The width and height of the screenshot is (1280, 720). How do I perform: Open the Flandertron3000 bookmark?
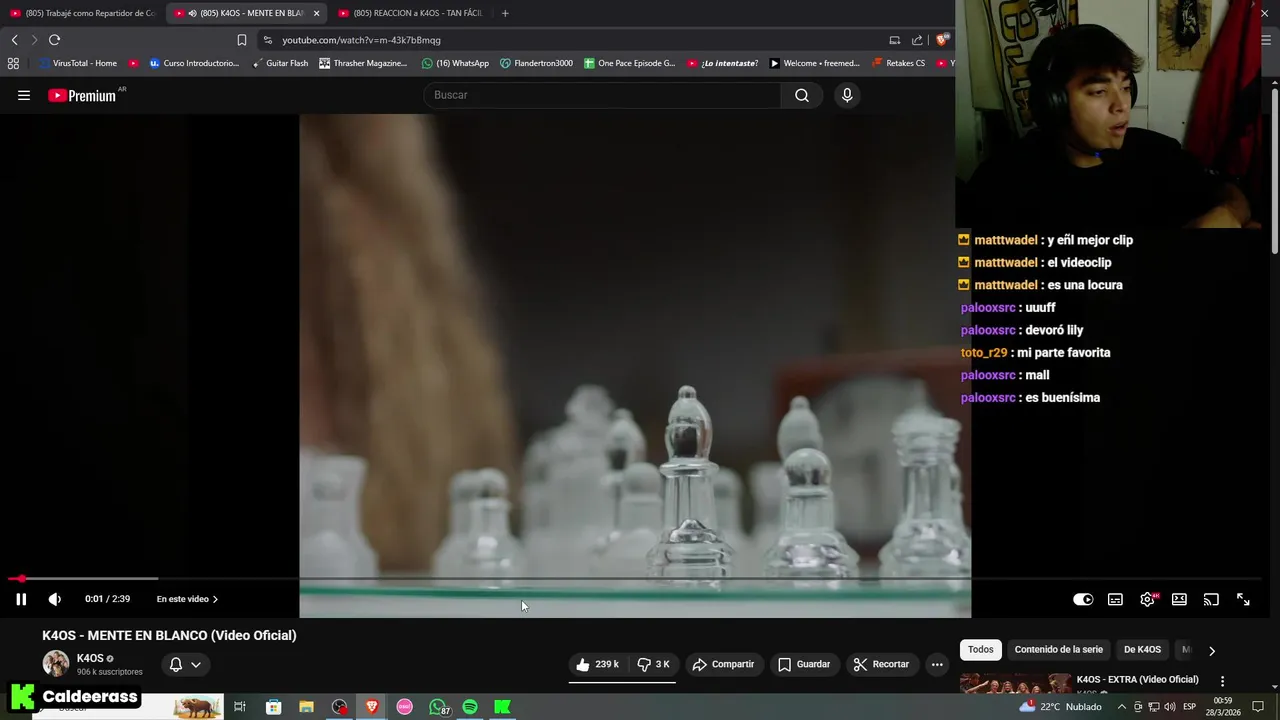tap(536, 63)
